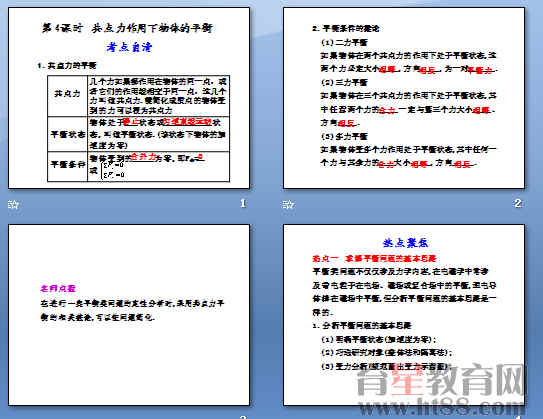This screenshot has height=419, width=543.
Task: Select the slide 3 thumbnail with magenta heading
Action: click(129, 315)
